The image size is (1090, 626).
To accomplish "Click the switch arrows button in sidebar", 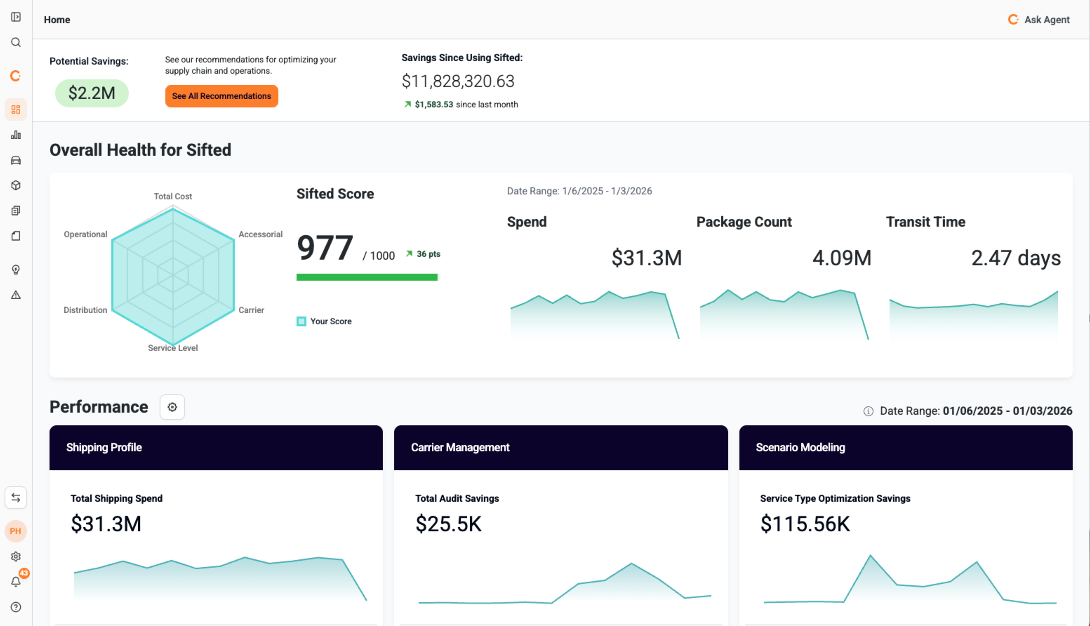I will [16, 498].
